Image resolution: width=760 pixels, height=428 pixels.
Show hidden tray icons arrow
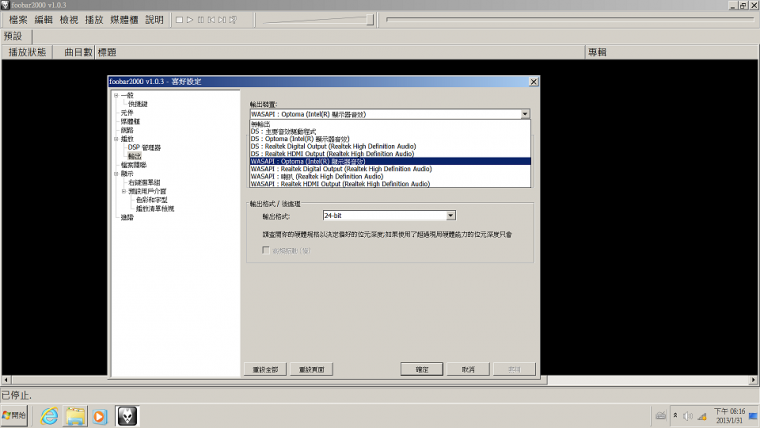pyautogui.click(x=675, y=416)
